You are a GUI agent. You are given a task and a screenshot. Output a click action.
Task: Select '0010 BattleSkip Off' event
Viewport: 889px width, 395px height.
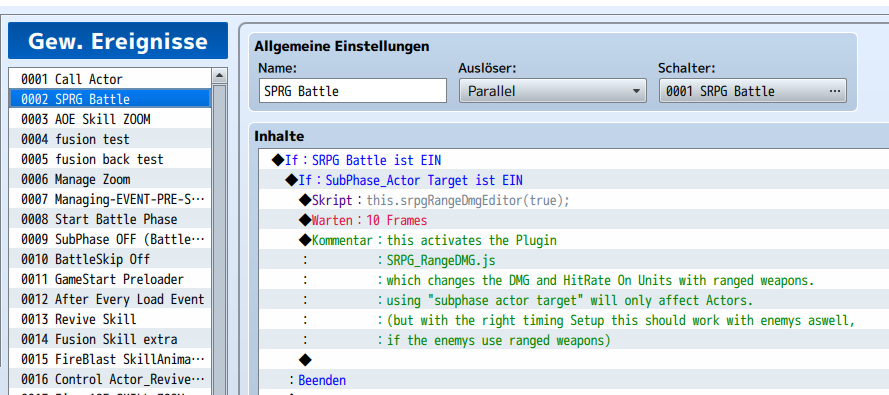(110, 259)
